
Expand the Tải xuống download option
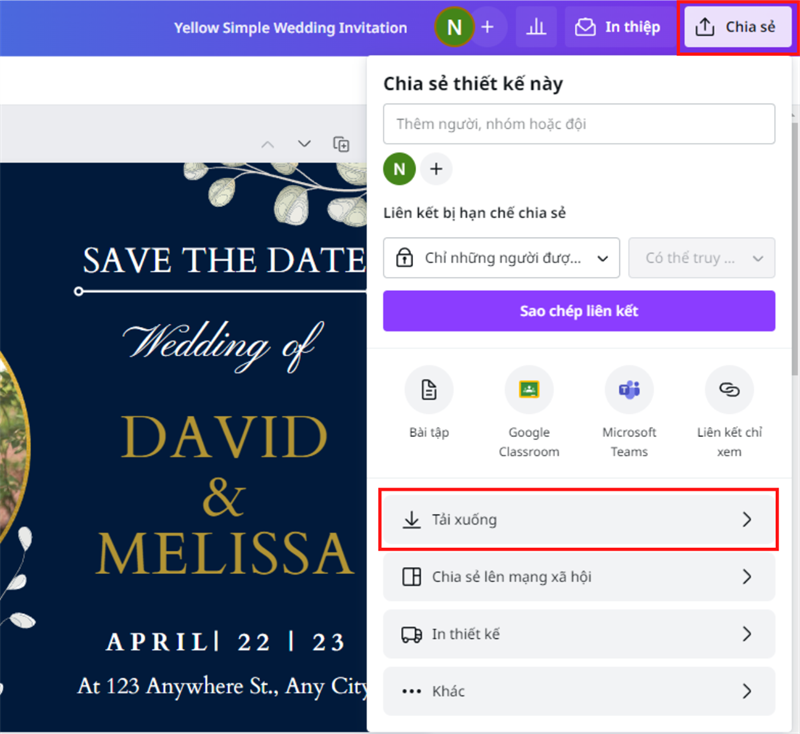click(x=579, y=520)
